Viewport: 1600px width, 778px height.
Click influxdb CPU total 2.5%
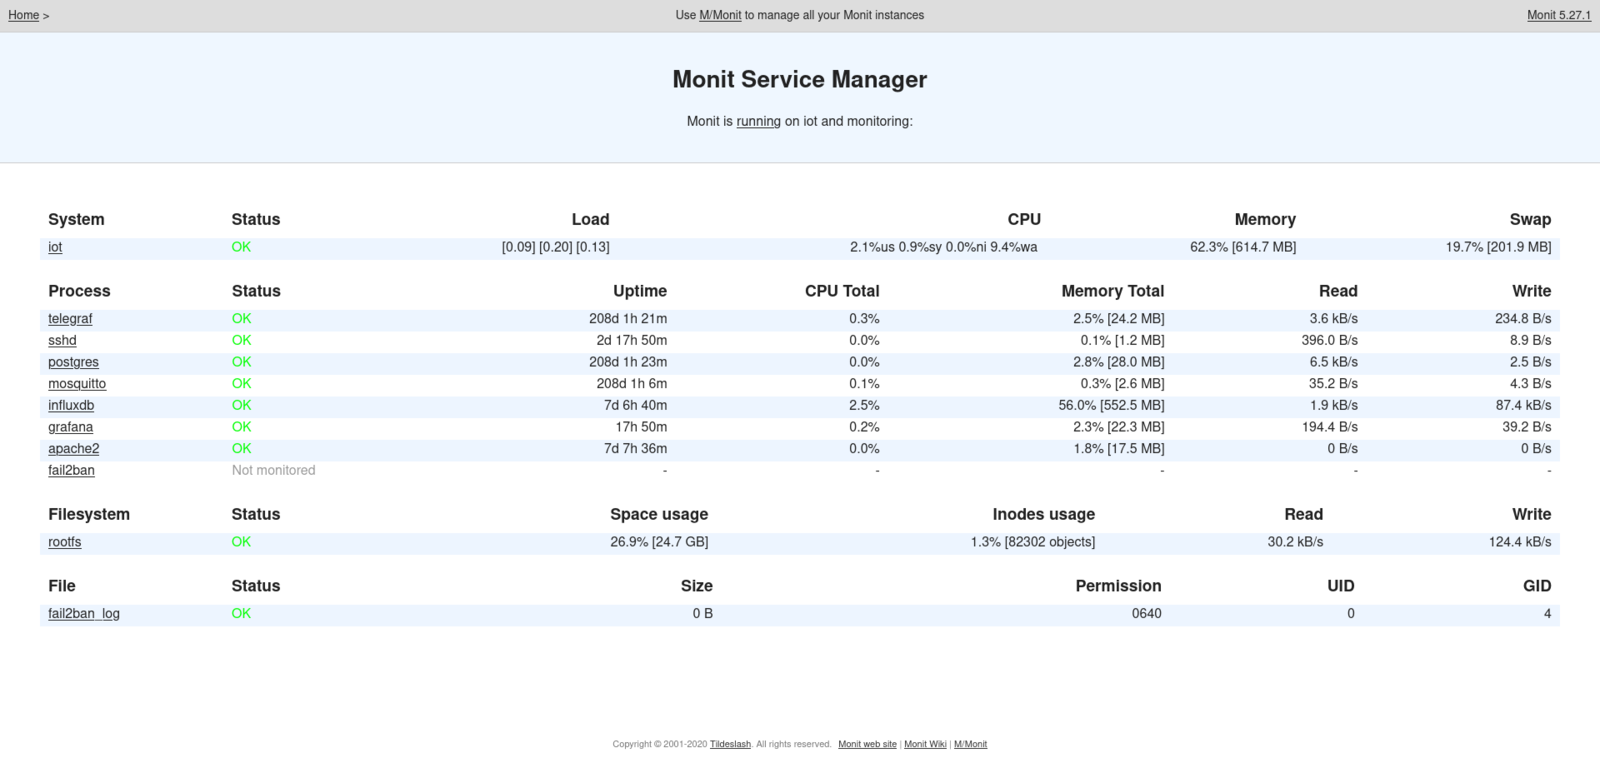(864, 405)
